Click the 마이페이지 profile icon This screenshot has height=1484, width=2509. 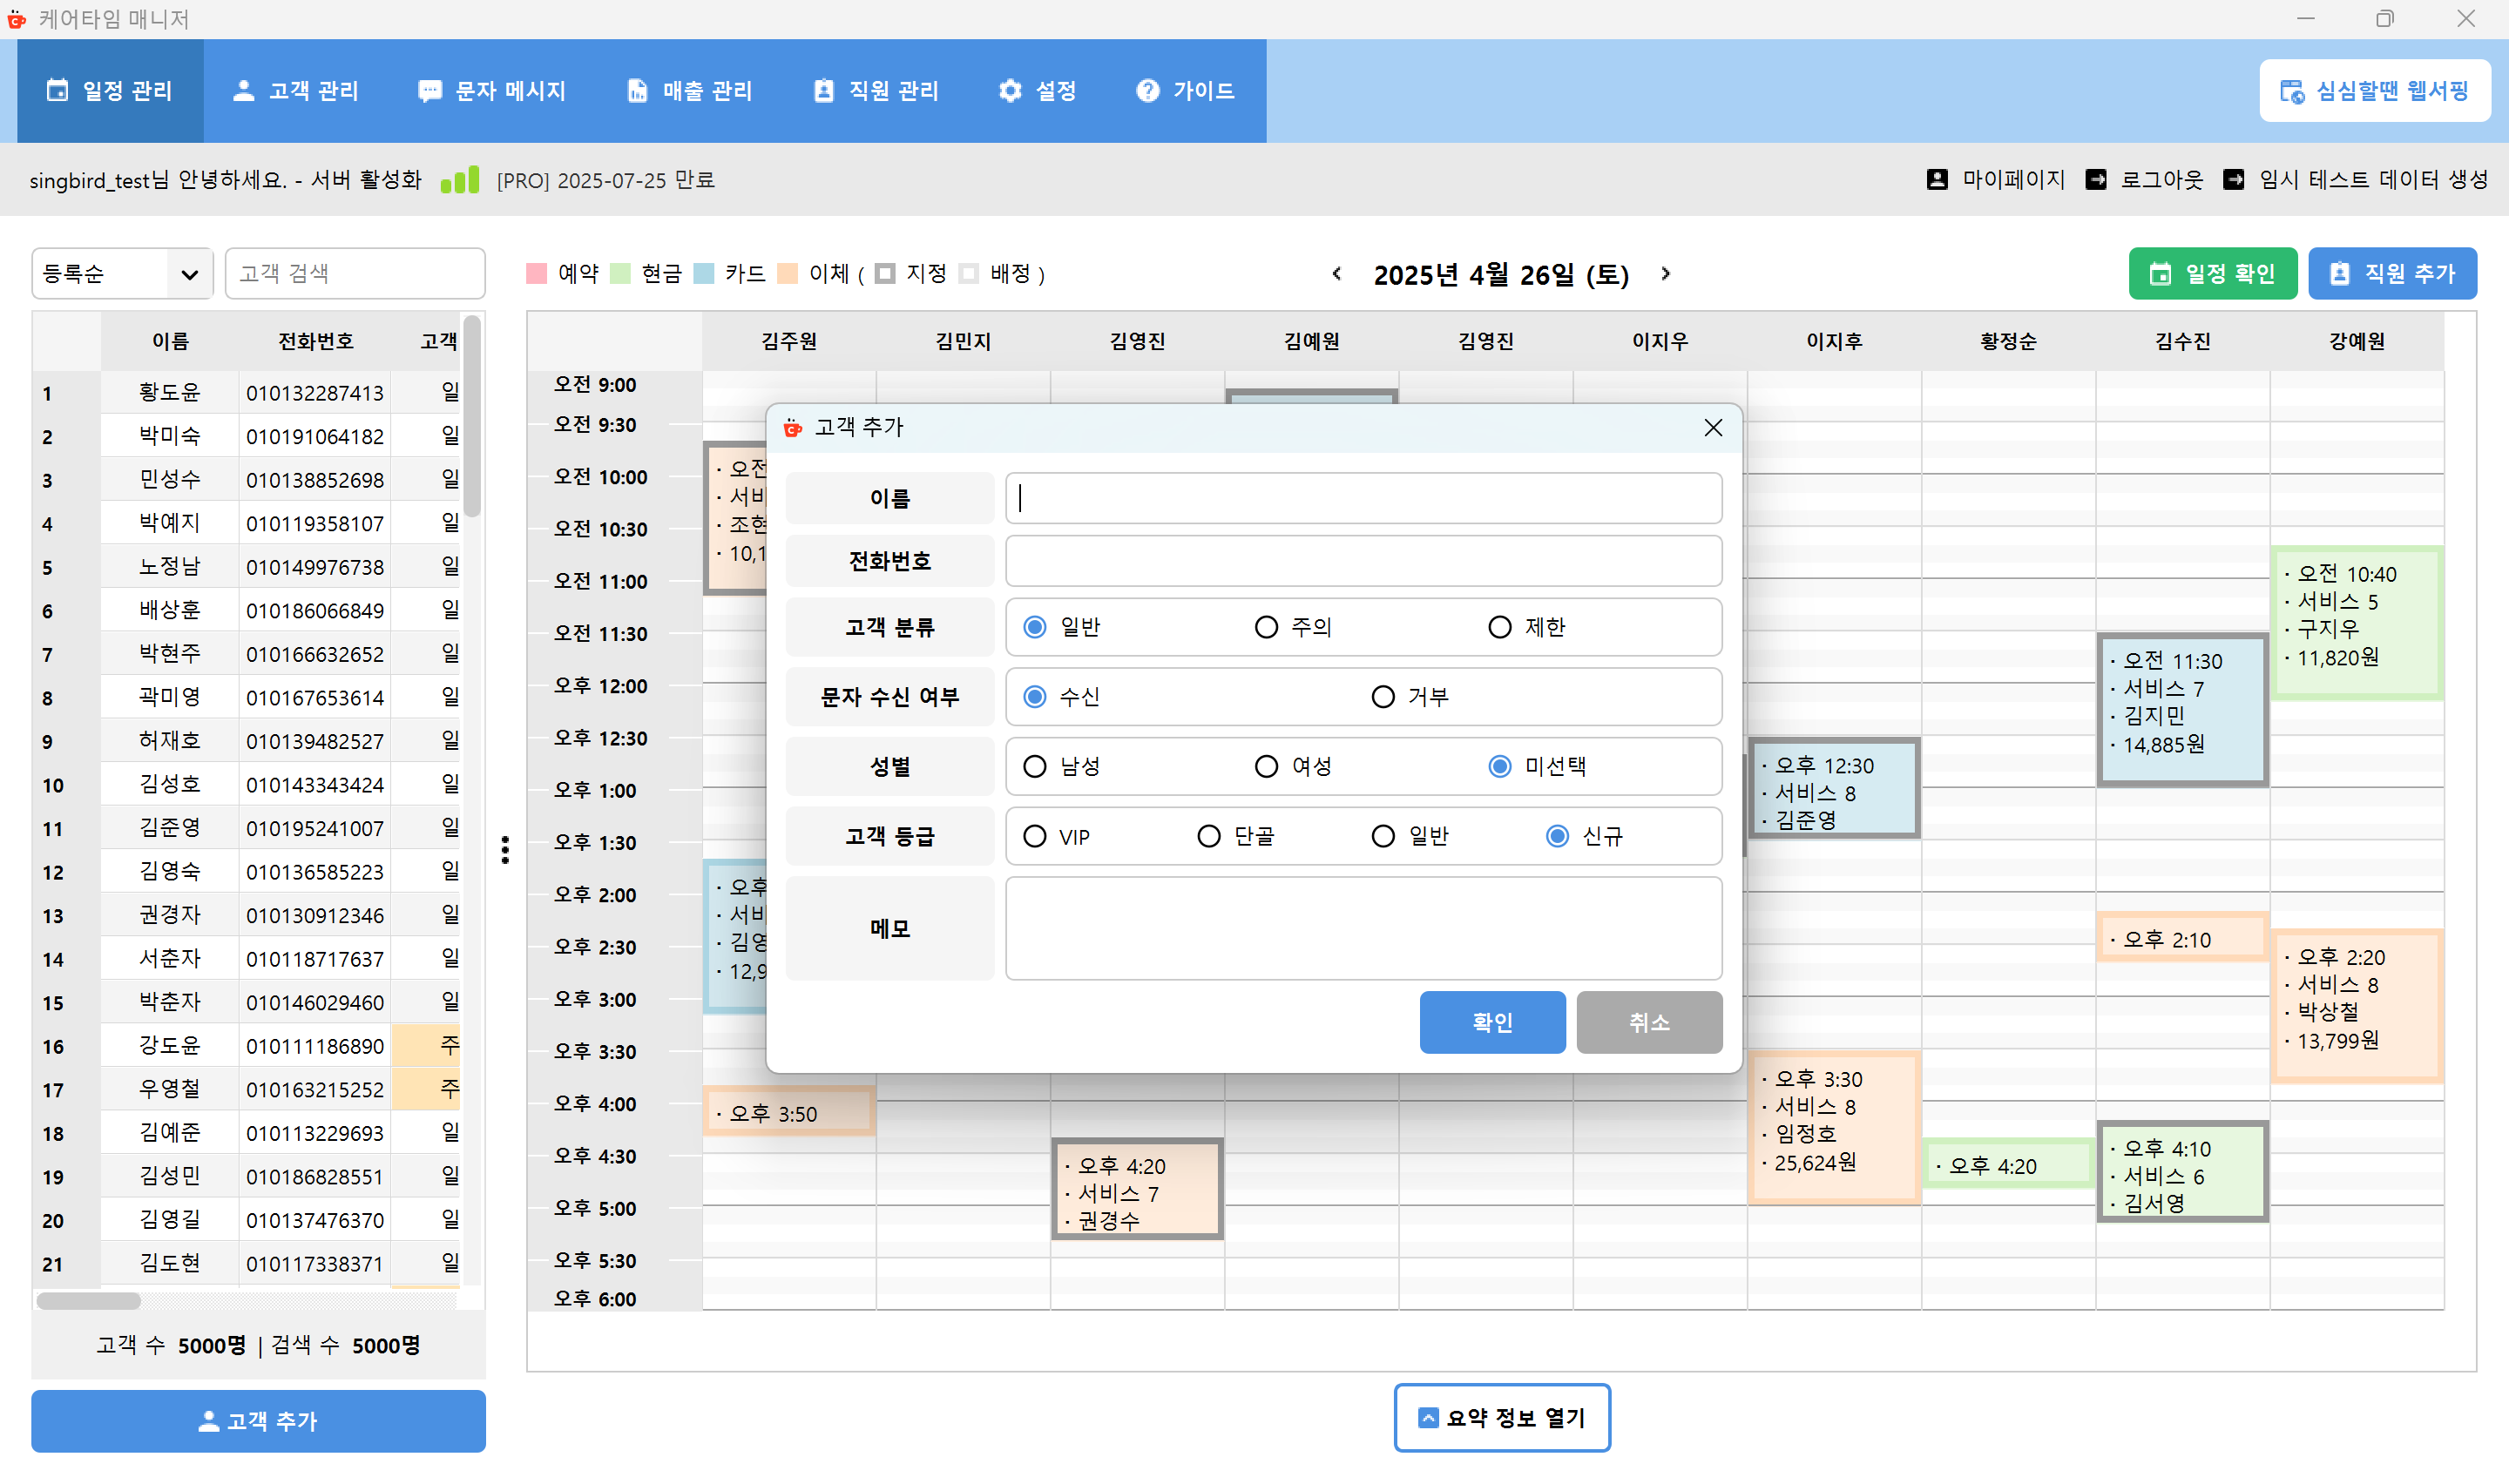[x=1937, y=179]
